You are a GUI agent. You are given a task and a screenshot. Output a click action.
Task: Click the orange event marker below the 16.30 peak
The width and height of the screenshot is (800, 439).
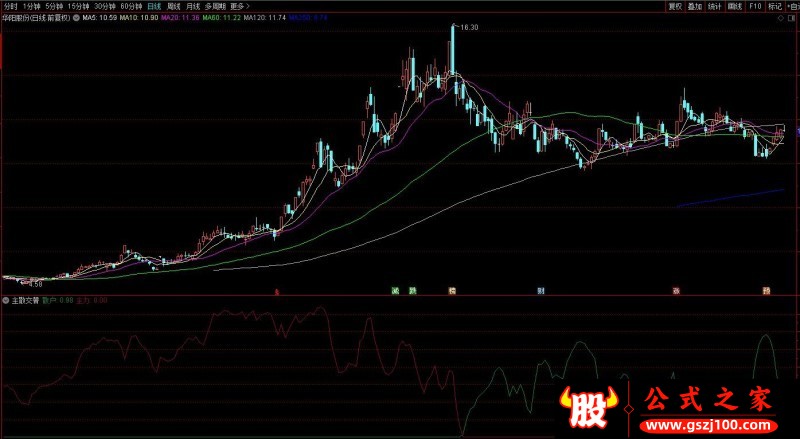tap(452, 291)
